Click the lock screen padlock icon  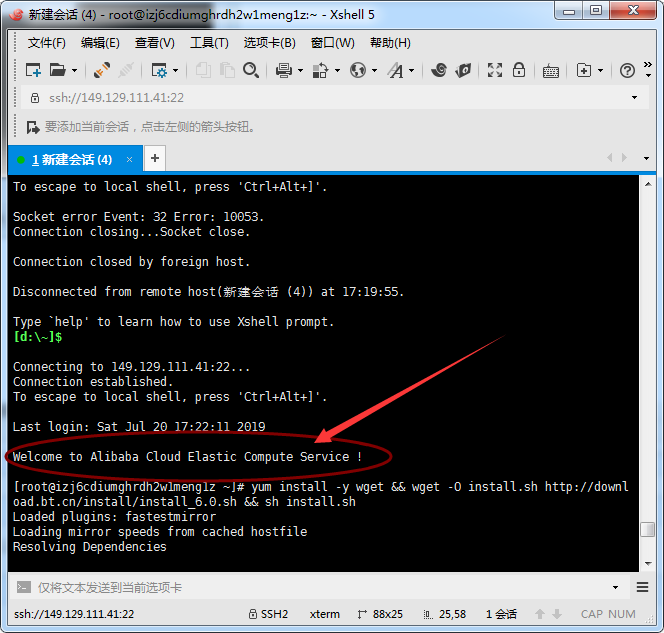tap(519, 70)
